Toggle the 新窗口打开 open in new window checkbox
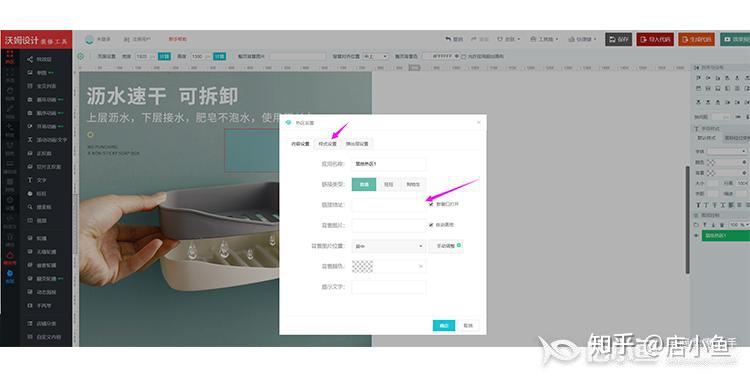Image resolution: width=750 pixels, height=378 pixels. (x=431, y=204)
